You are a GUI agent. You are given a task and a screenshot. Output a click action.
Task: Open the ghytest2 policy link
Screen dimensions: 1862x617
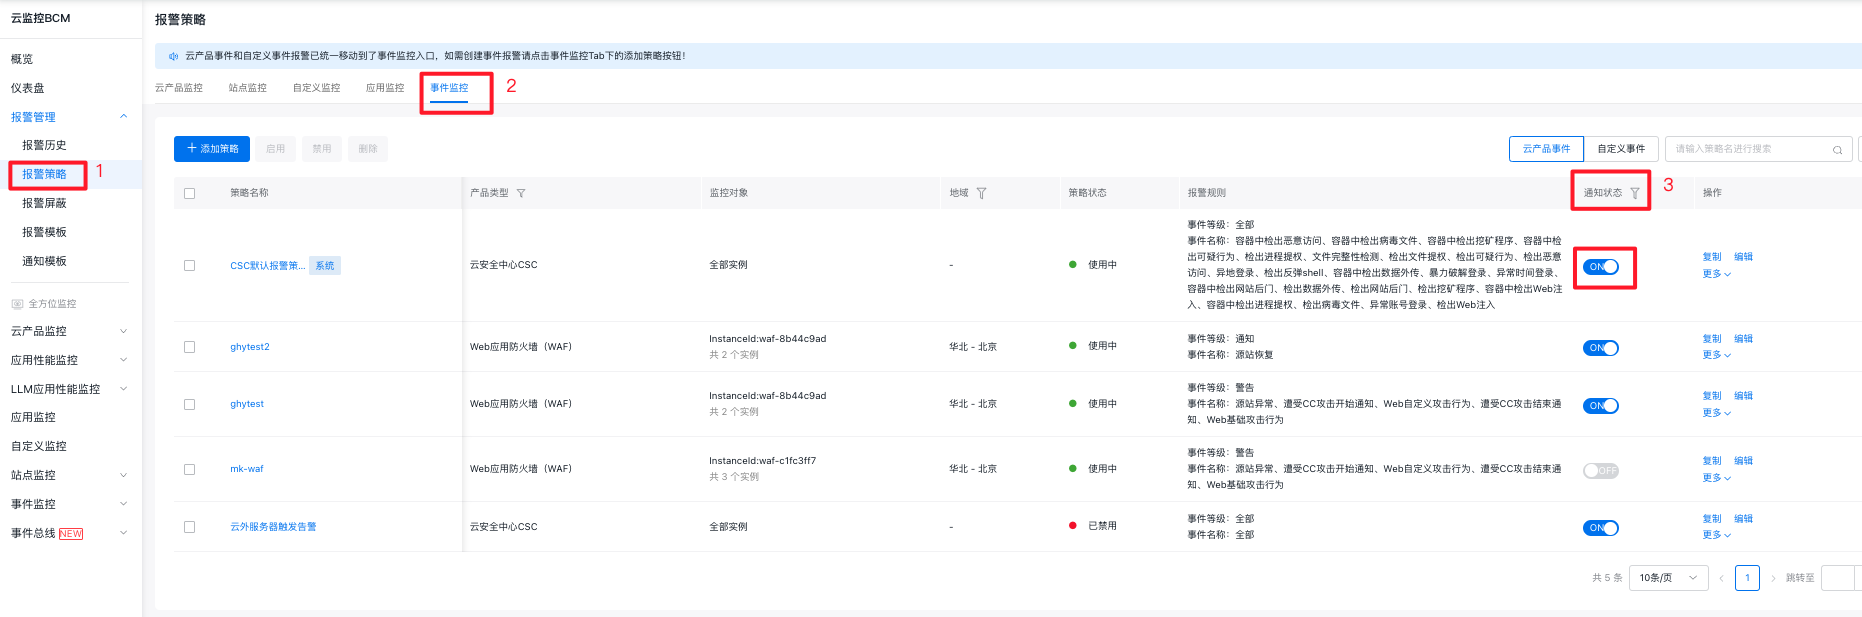pos(250,347)
